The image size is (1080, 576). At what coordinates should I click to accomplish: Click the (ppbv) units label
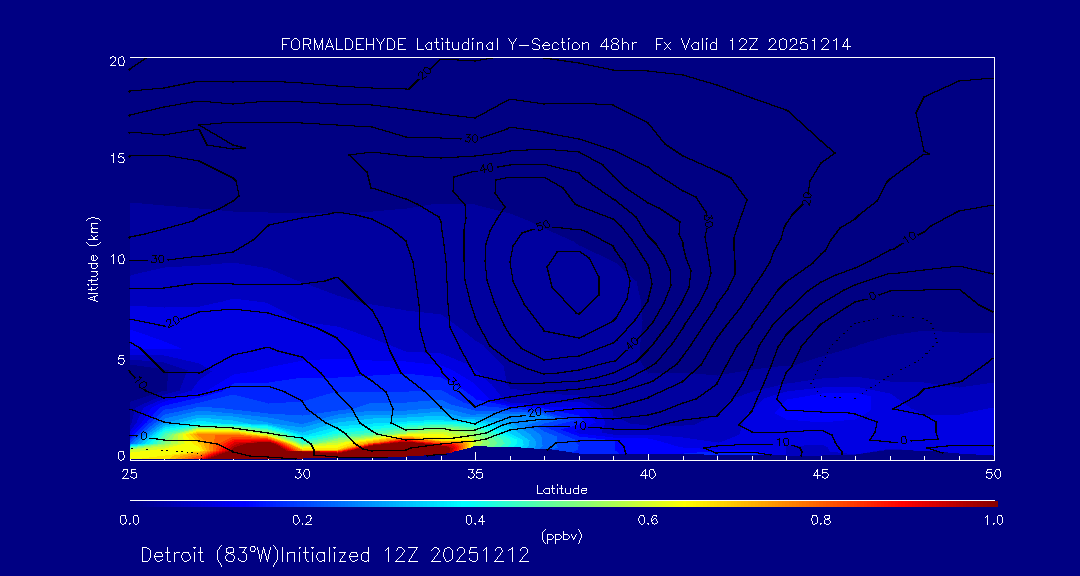tap(561, 536)
